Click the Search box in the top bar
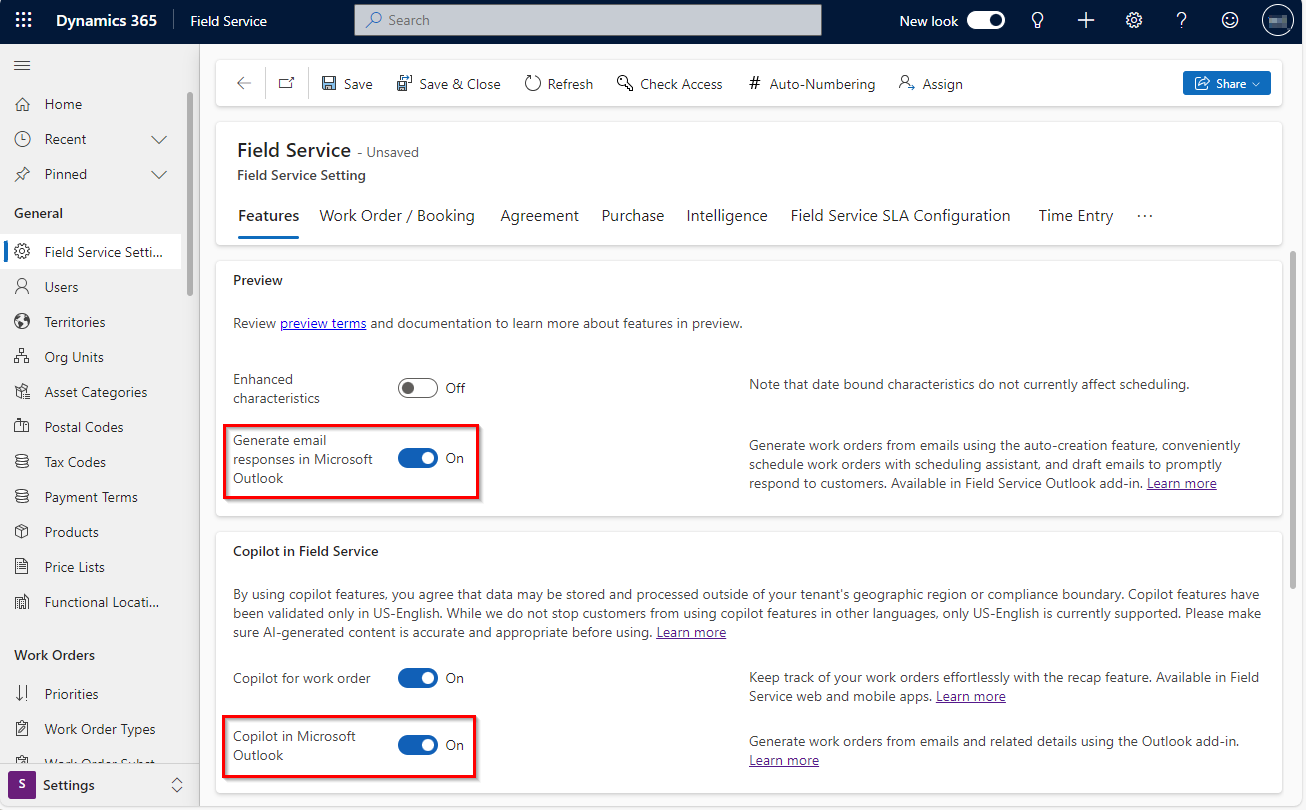Viewport: 1306px width, 810px height. click(x=588, y=20)
